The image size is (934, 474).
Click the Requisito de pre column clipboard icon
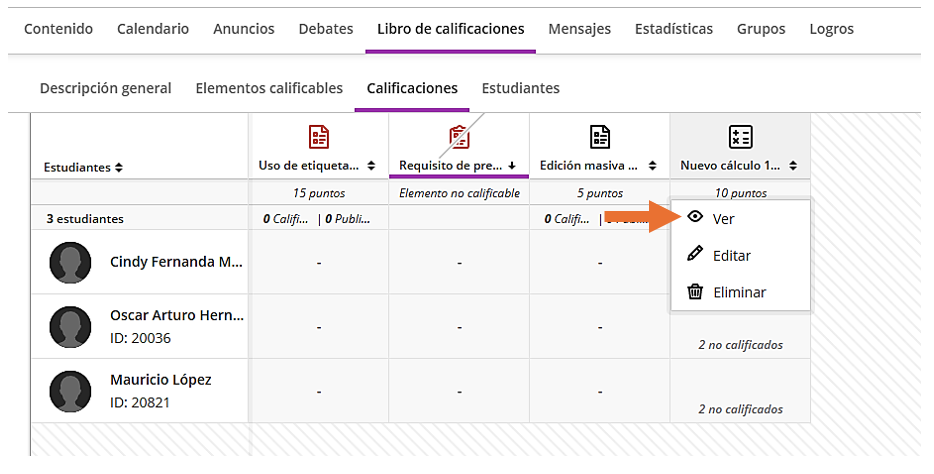(x=459, y=137)
